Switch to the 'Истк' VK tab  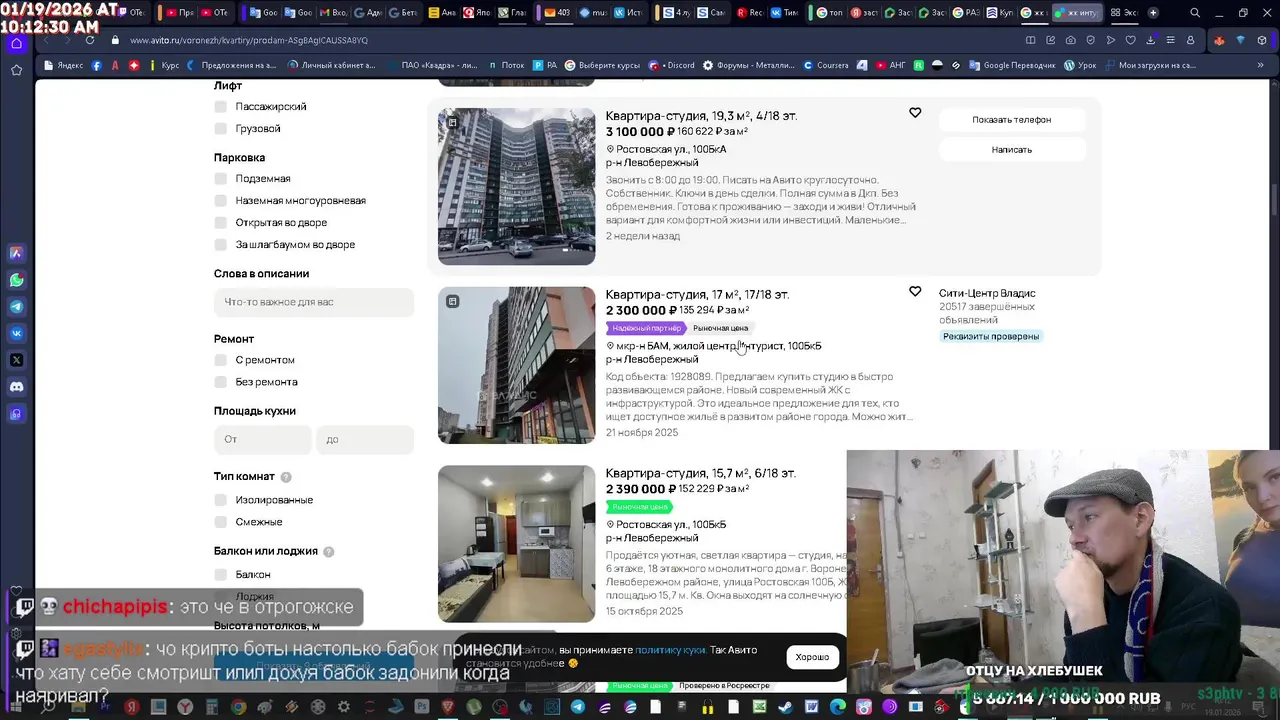(628, 13)
